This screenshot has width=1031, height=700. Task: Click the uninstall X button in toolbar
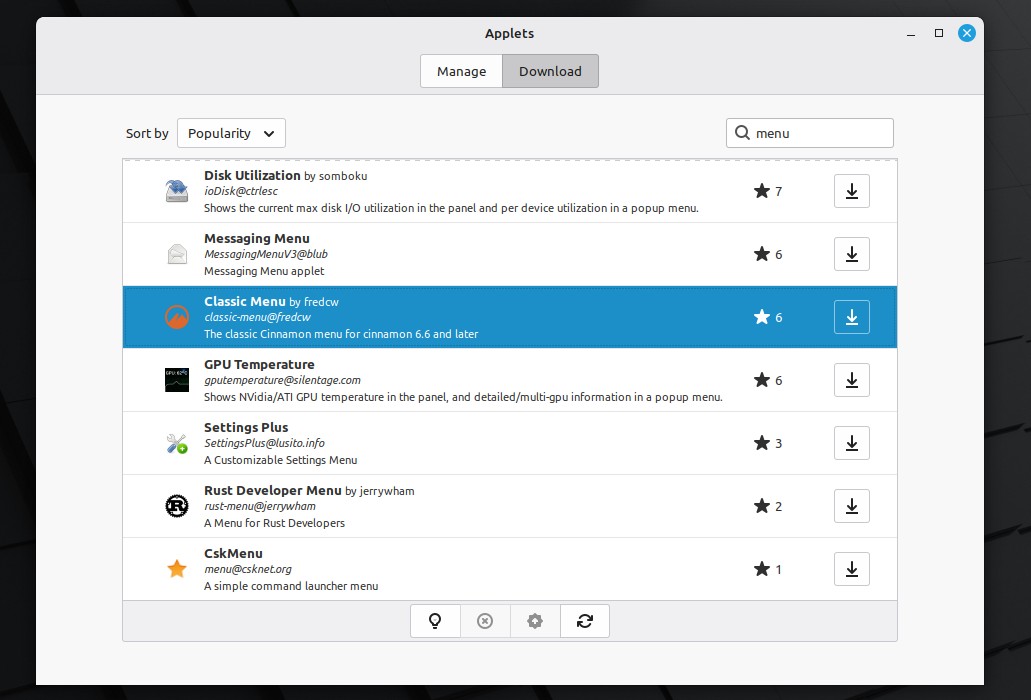pyautogui.click(x=485, y=621)
